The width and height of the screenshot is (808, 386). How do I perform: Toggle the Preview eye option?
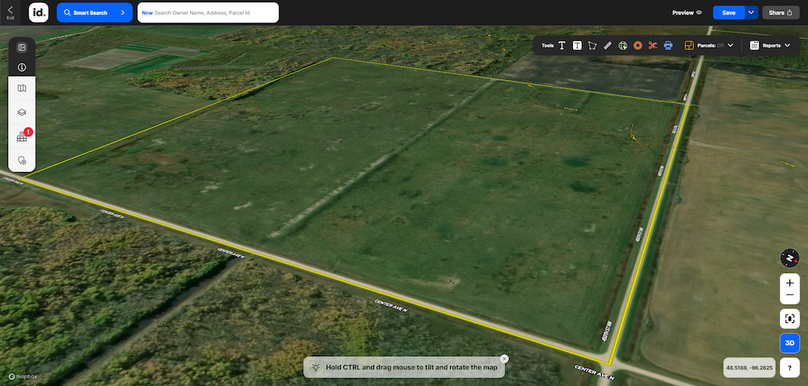coord(687,13)
